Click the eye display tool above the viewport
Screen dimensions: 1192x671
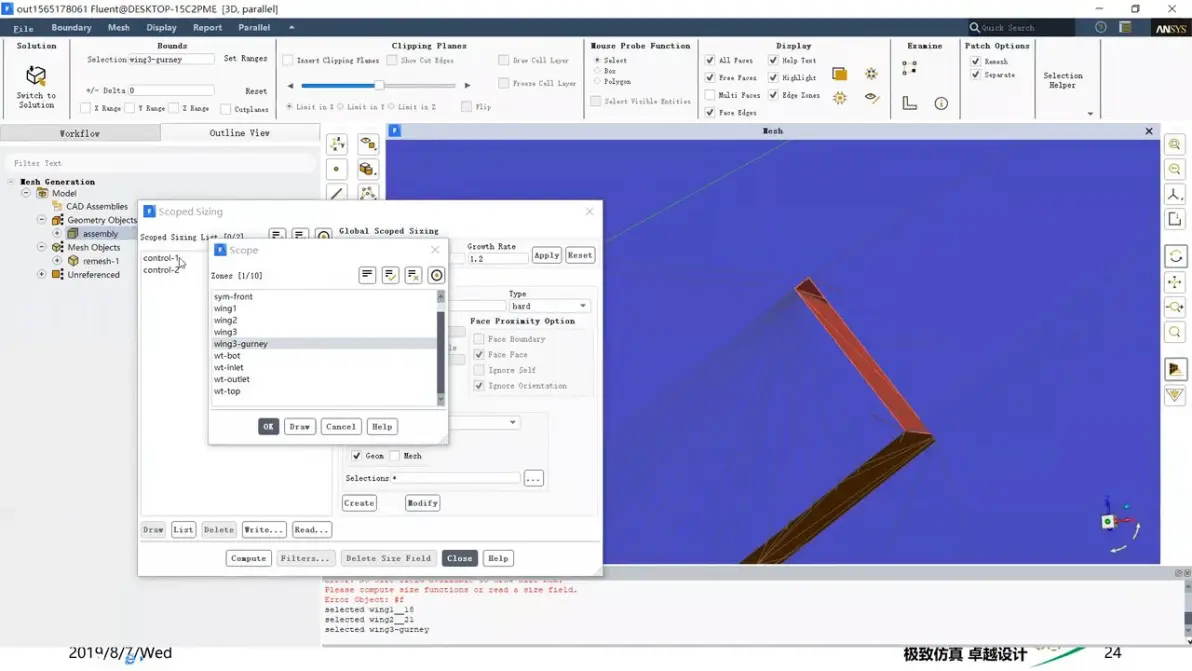[x=368, y=144]
